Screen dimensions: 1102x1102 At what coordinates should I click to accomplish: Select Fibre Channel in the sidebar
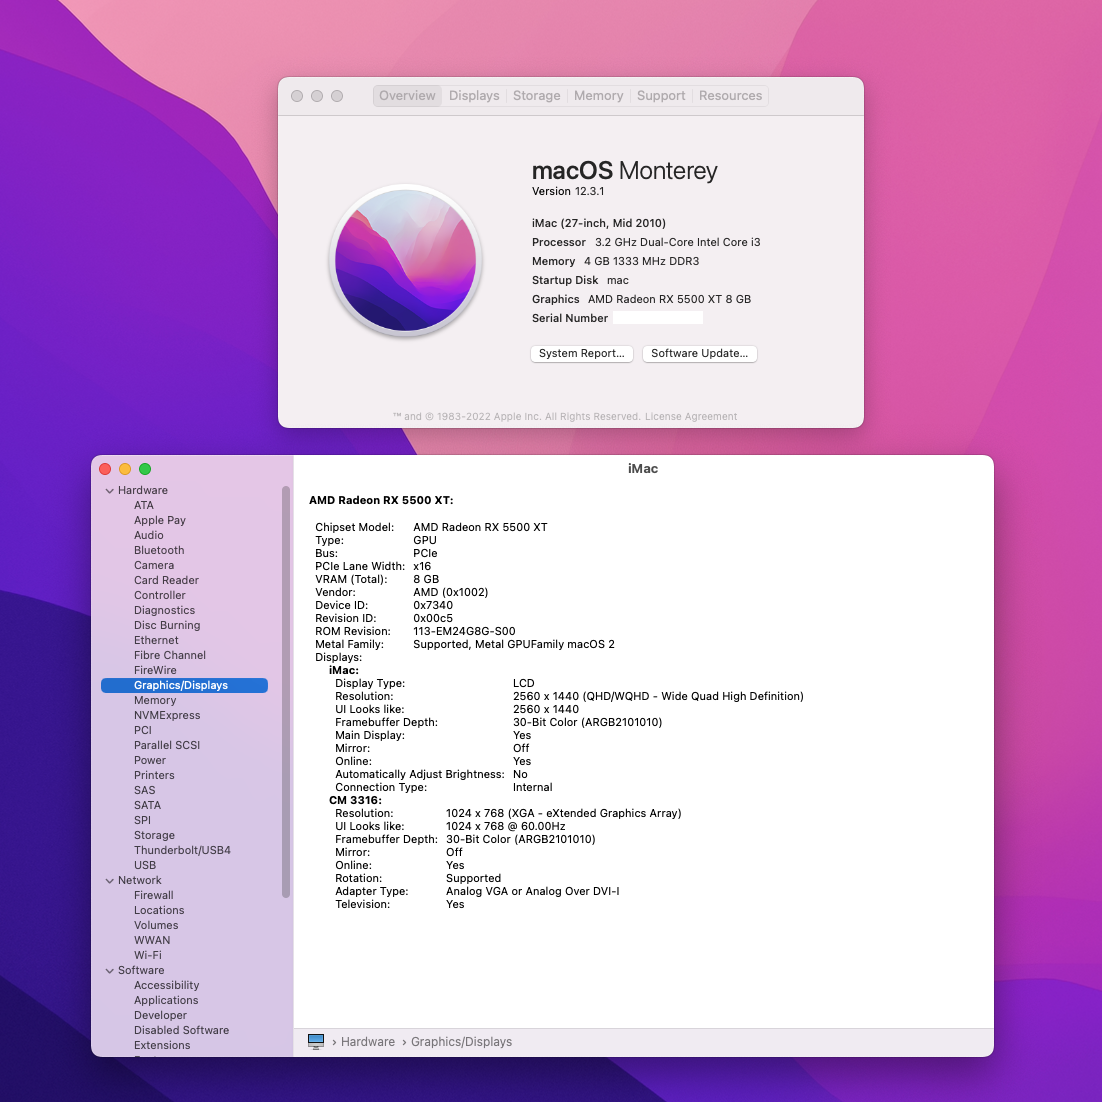click(169, 655)
